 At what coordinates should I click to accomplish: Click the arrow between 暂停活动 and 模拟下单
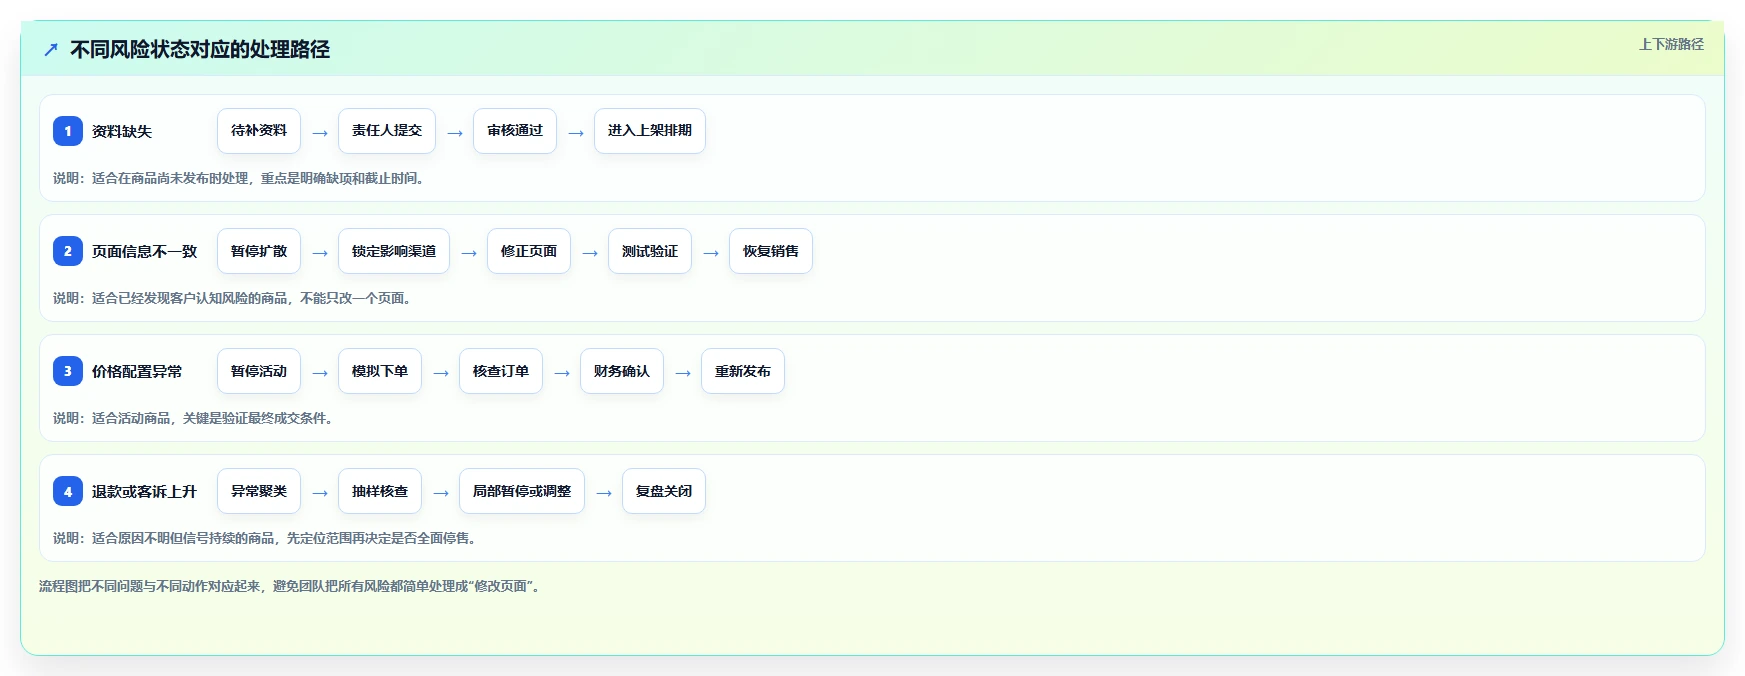click(x=320, y=373)
